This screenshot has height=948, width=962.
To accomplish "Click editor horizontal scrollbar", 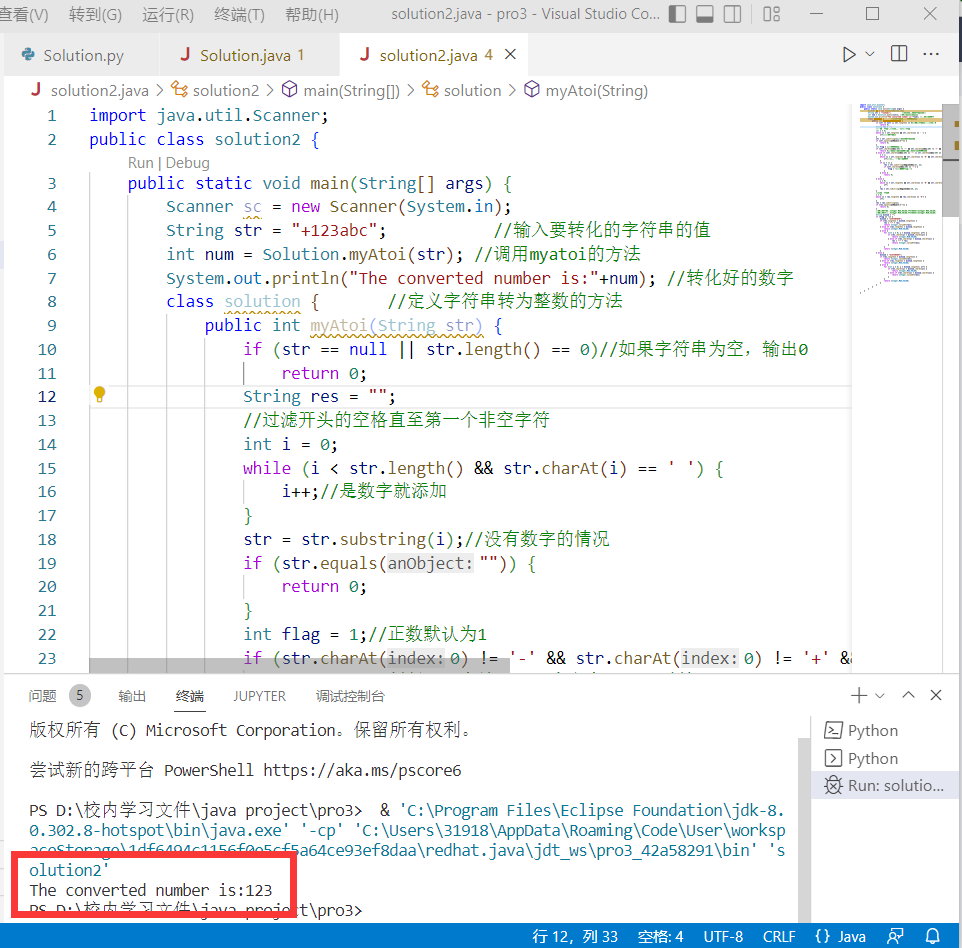I will click(299, 666).
